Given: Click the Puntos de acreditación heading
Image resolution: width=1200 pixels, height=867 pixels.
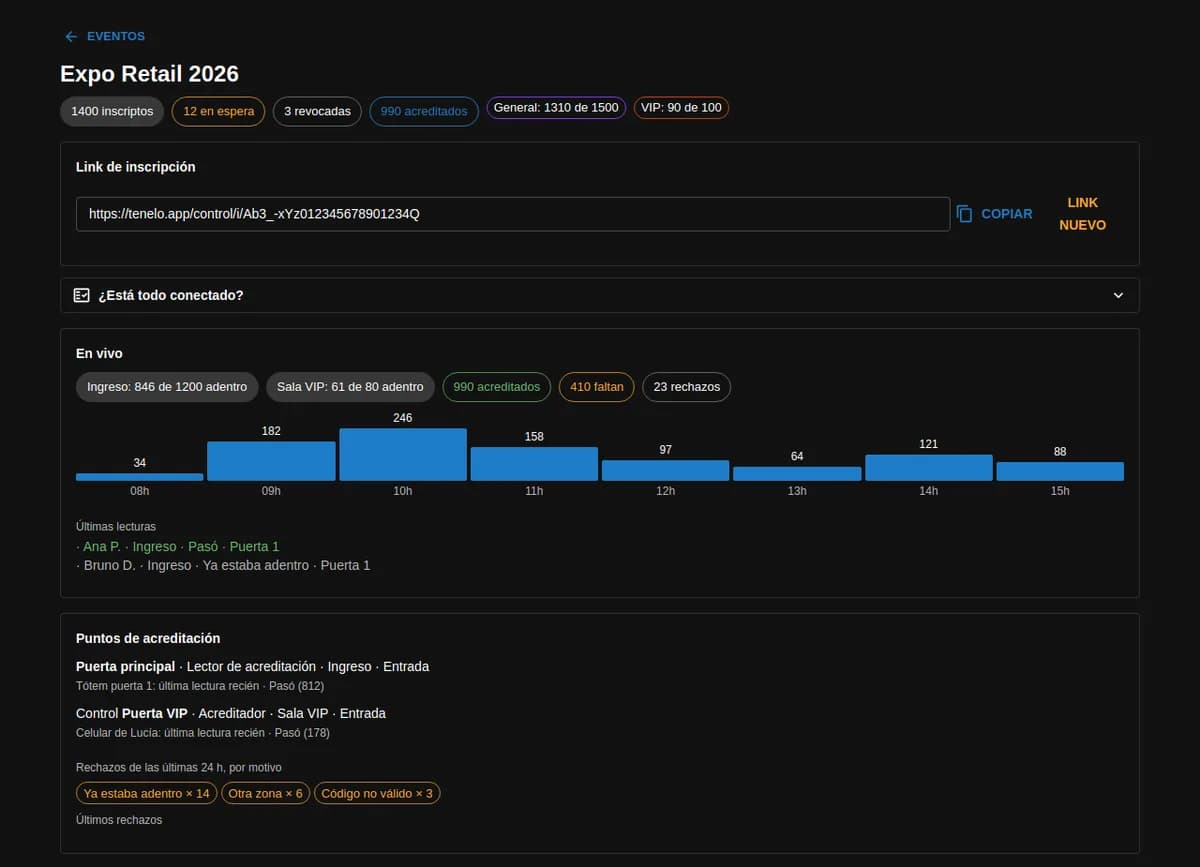Looking at the screenshot, I should coord(148,639).
